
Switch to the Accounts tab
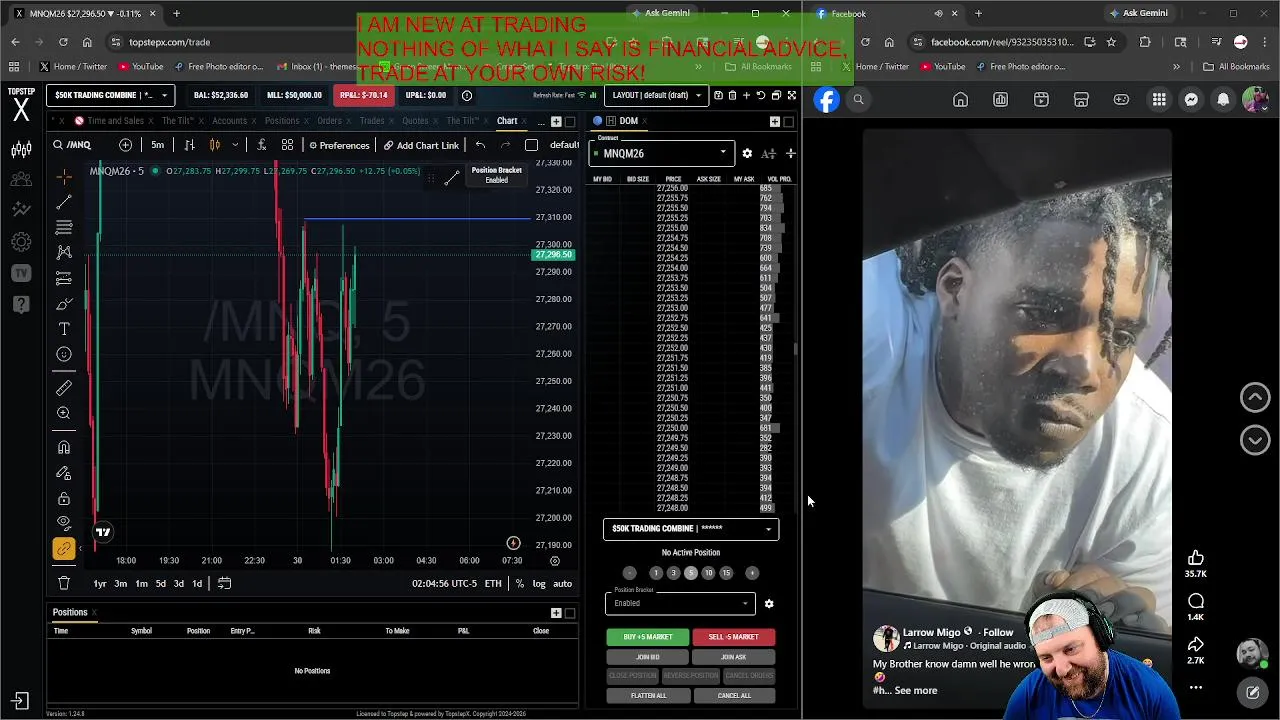[x=229, y=121]
